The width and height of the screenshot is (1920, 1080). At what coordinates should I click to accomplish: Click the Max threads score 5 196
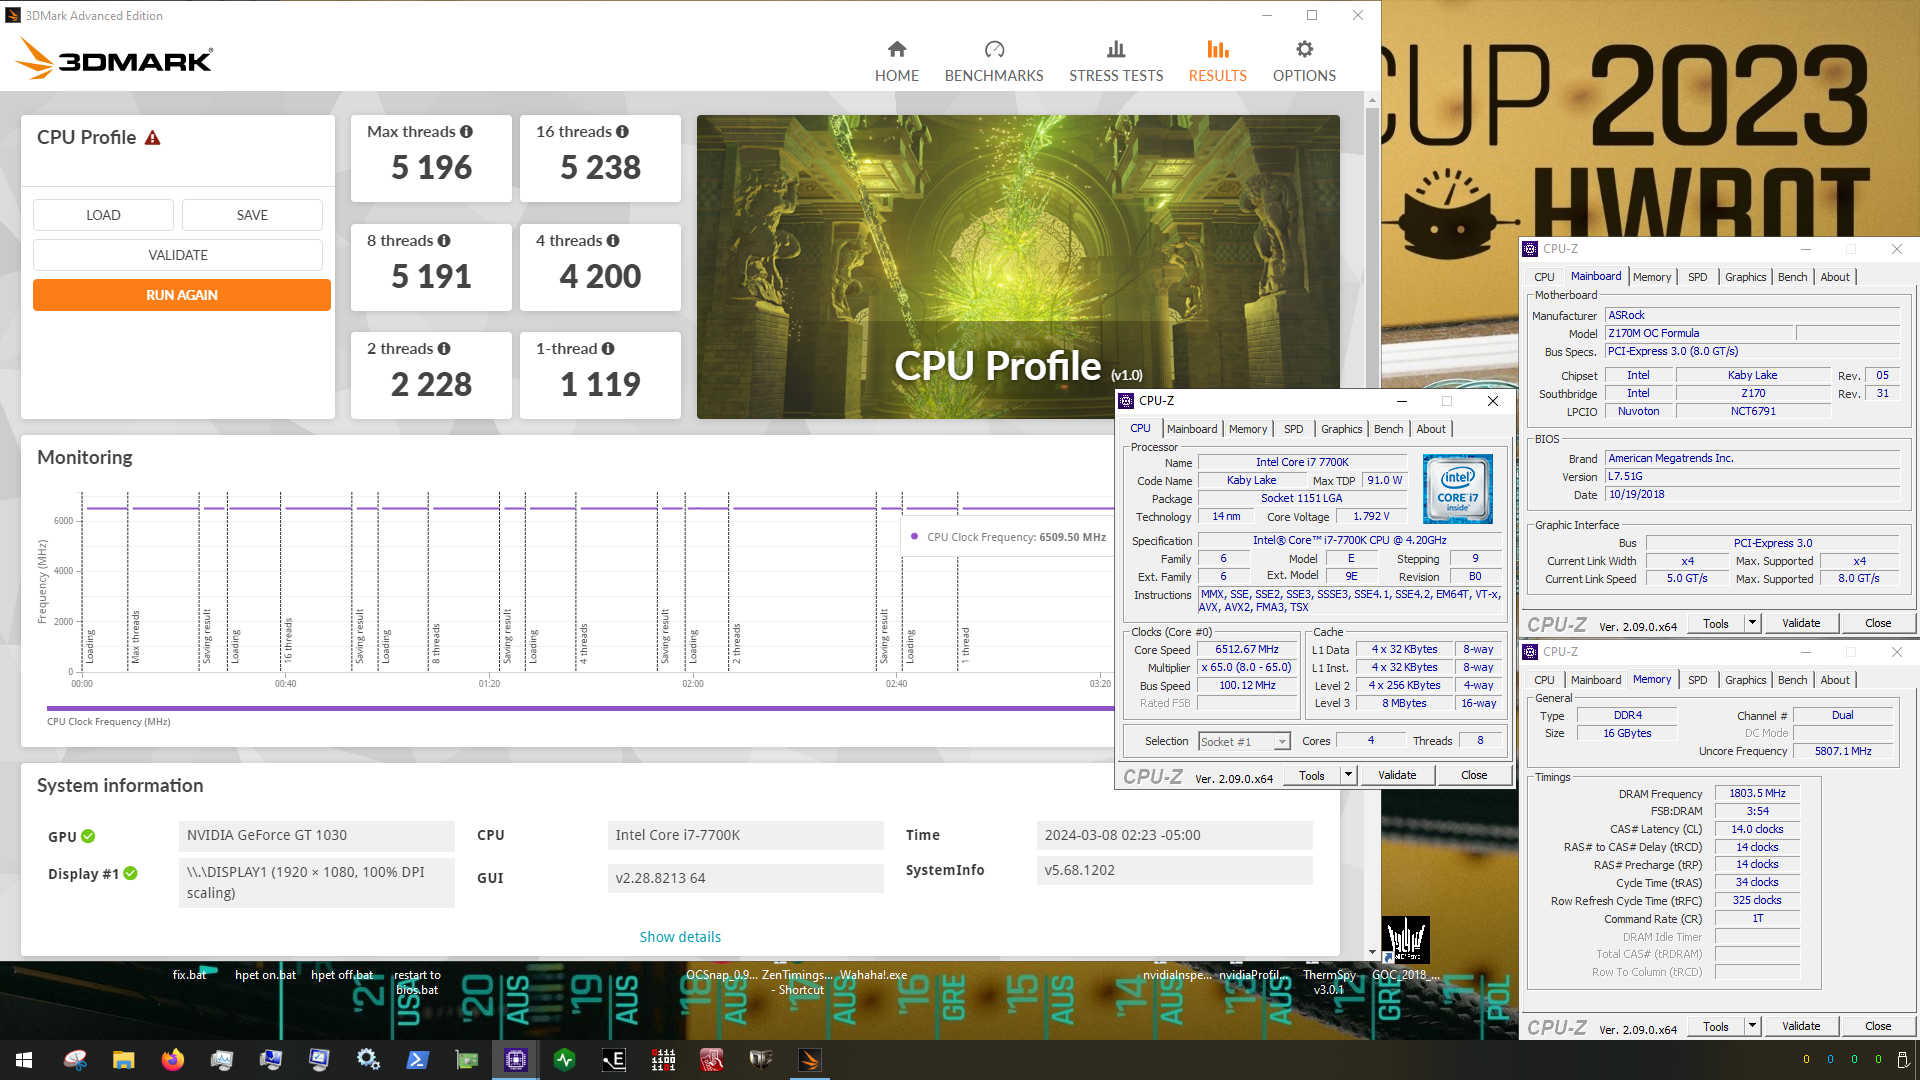pos(431,168)
